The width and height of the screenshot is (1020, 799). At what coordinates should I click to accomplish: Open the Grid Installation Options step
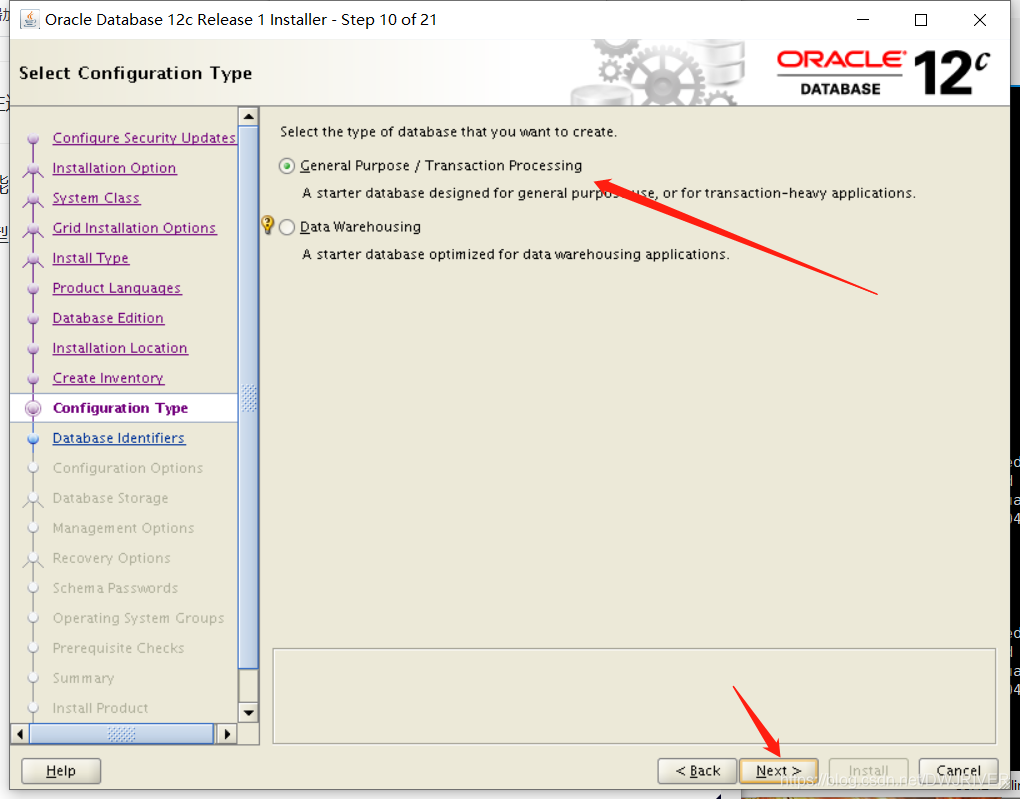coord(135,228)
